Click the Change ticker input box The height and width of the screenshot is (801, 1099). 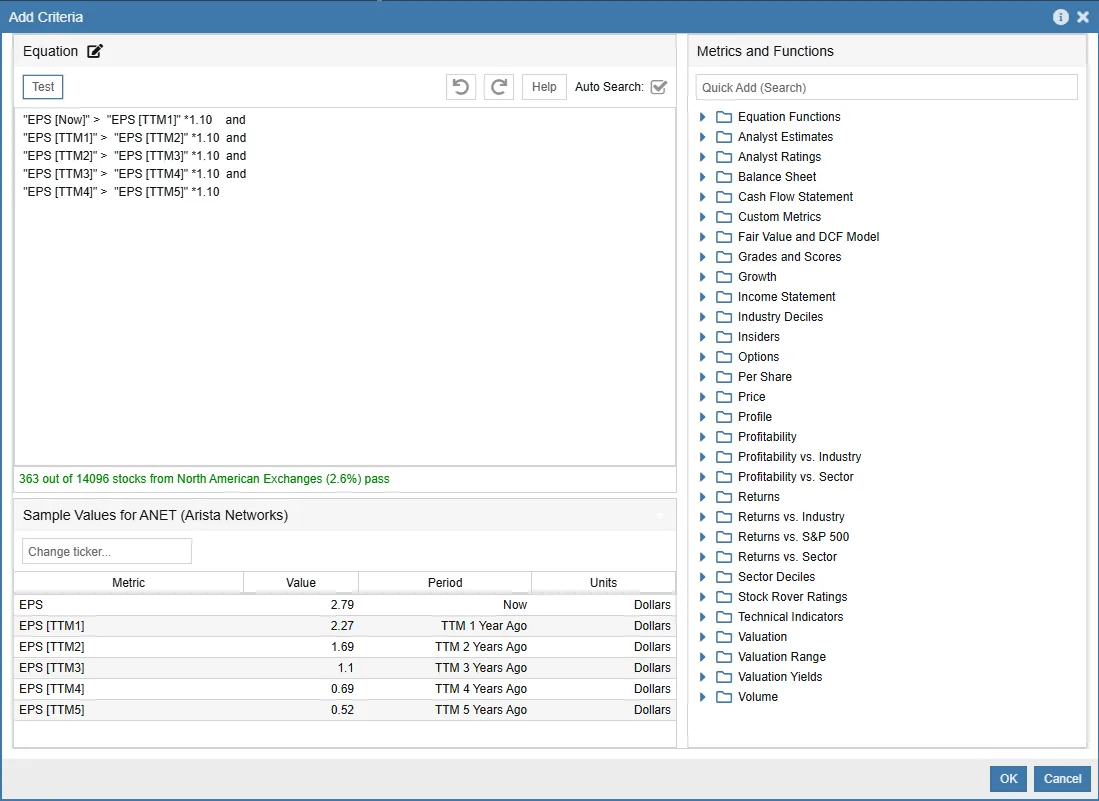tap(107, 552)
